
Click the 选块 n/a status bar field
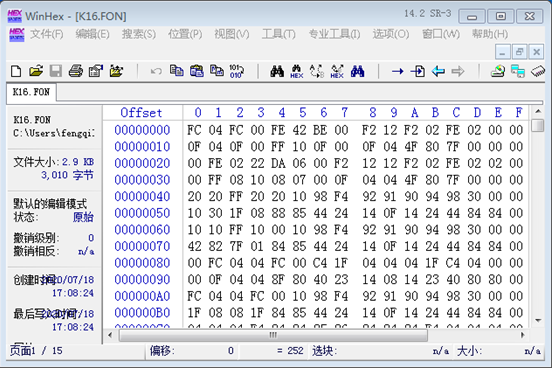380,351
